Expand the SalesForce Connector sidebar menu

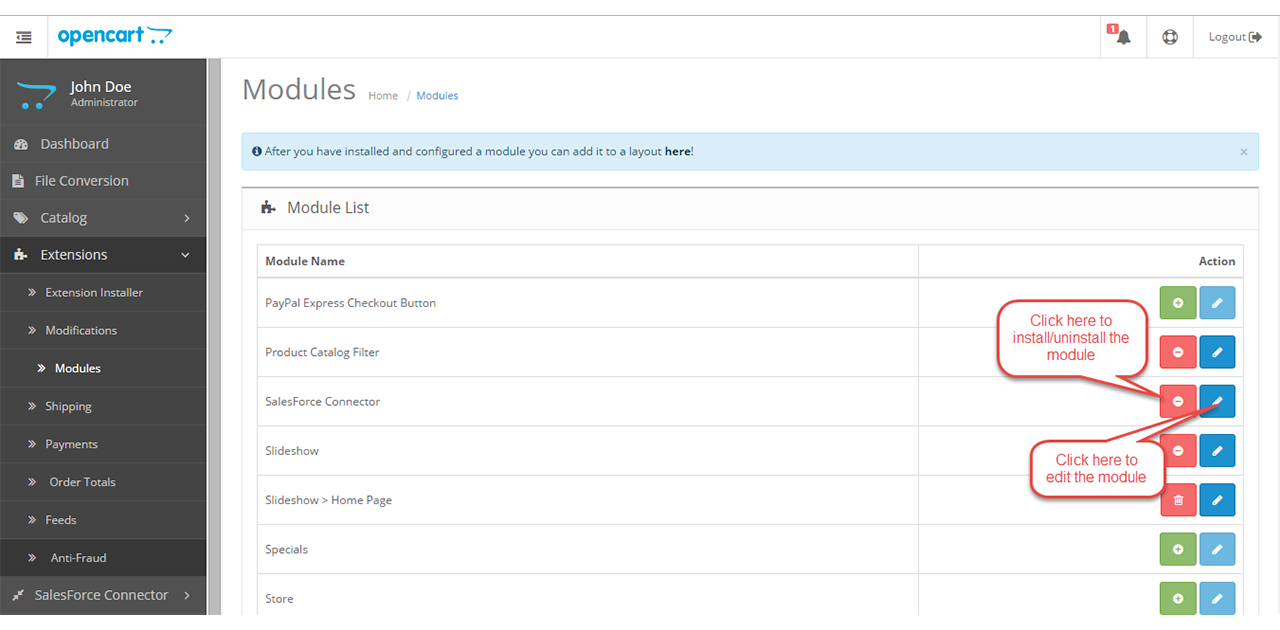(x=103, y=595)
